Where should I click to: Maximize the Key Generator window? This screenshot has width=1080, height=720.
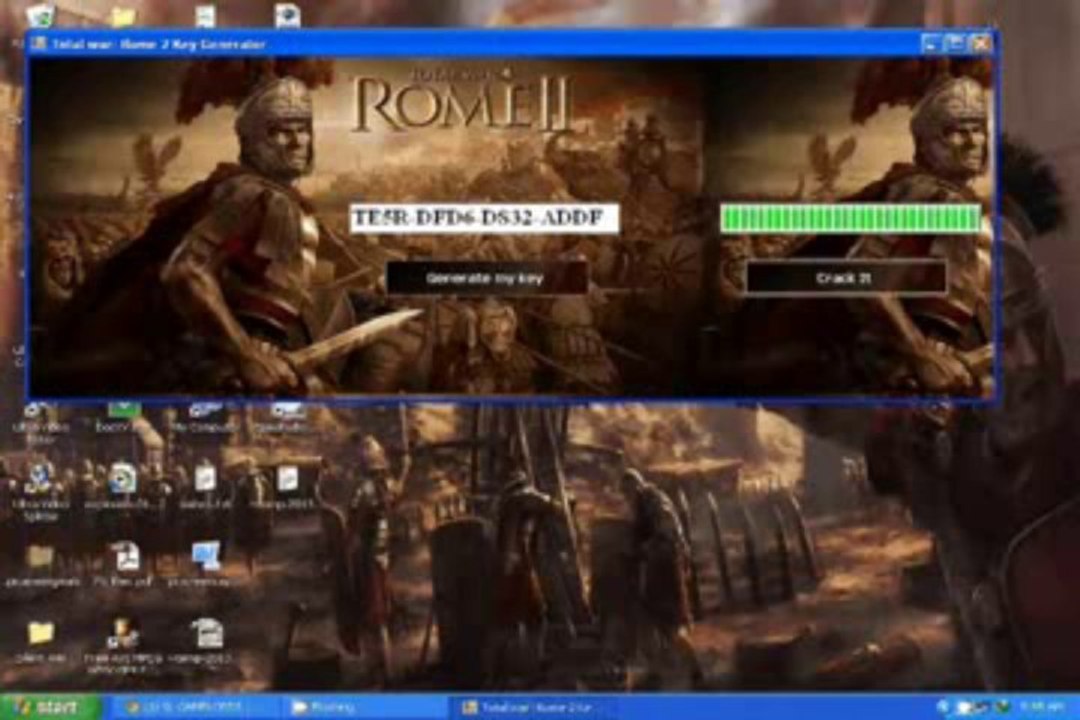coord(955,43)
